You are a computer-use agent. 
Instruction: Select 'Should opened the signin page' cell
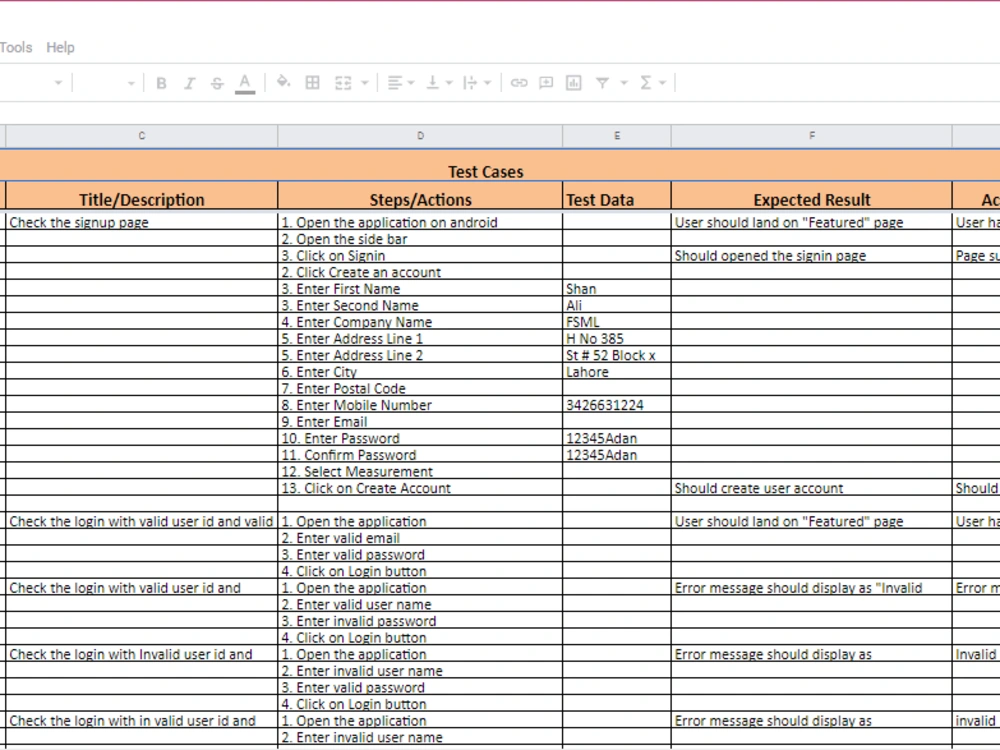pyautogui.click(x=812, y=255)
